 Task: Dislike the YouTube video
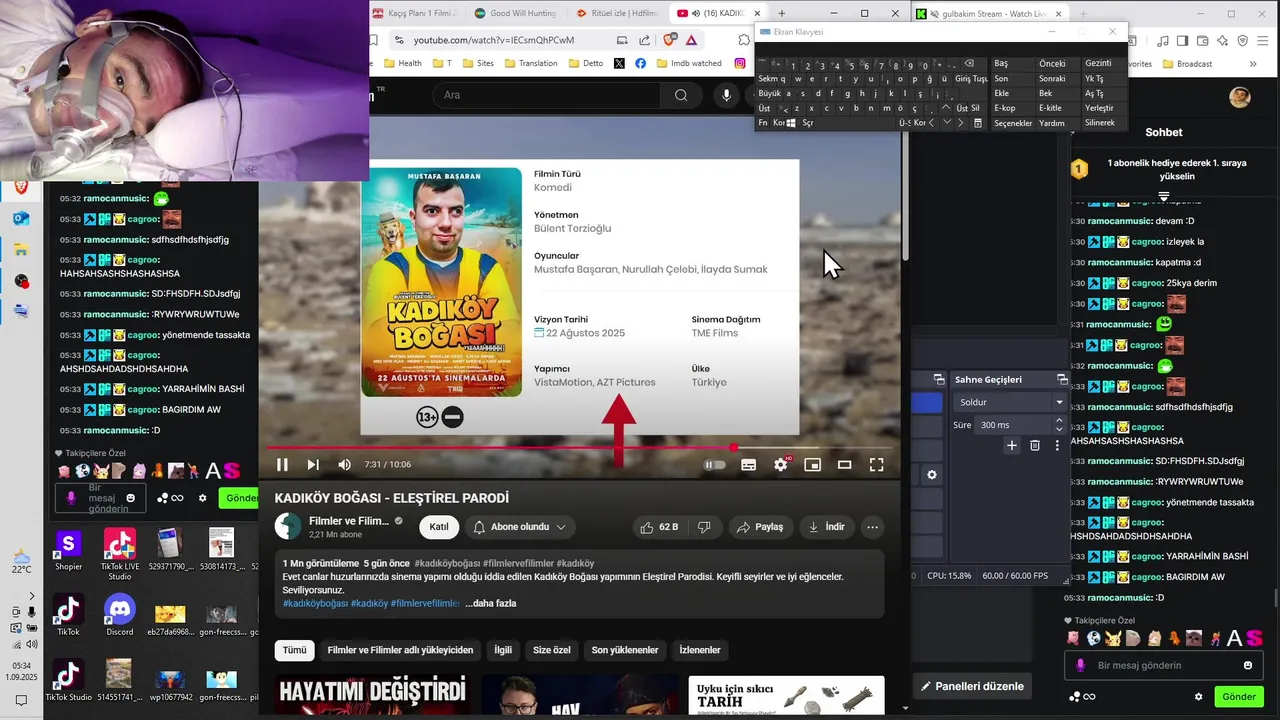click(x=704, y=527)
